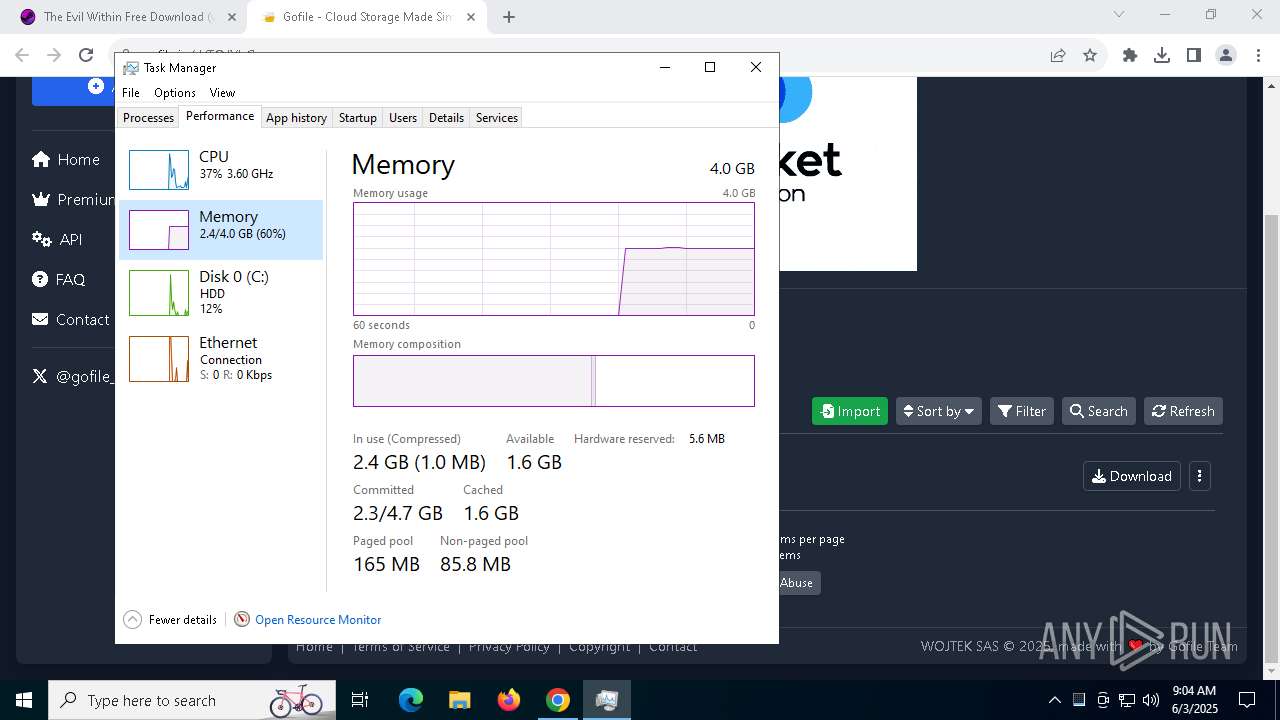This screenshot has height=720, width=1280.
Task: Select the CPU performance graph thumbnail
Action: click(x=159, y=170)
